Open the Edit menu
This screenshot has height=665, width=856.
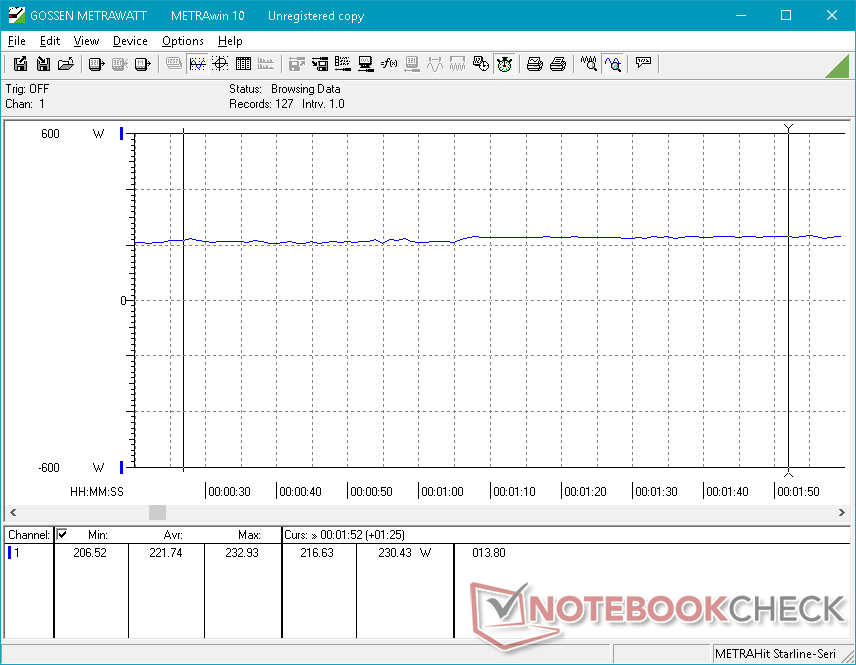50,41
